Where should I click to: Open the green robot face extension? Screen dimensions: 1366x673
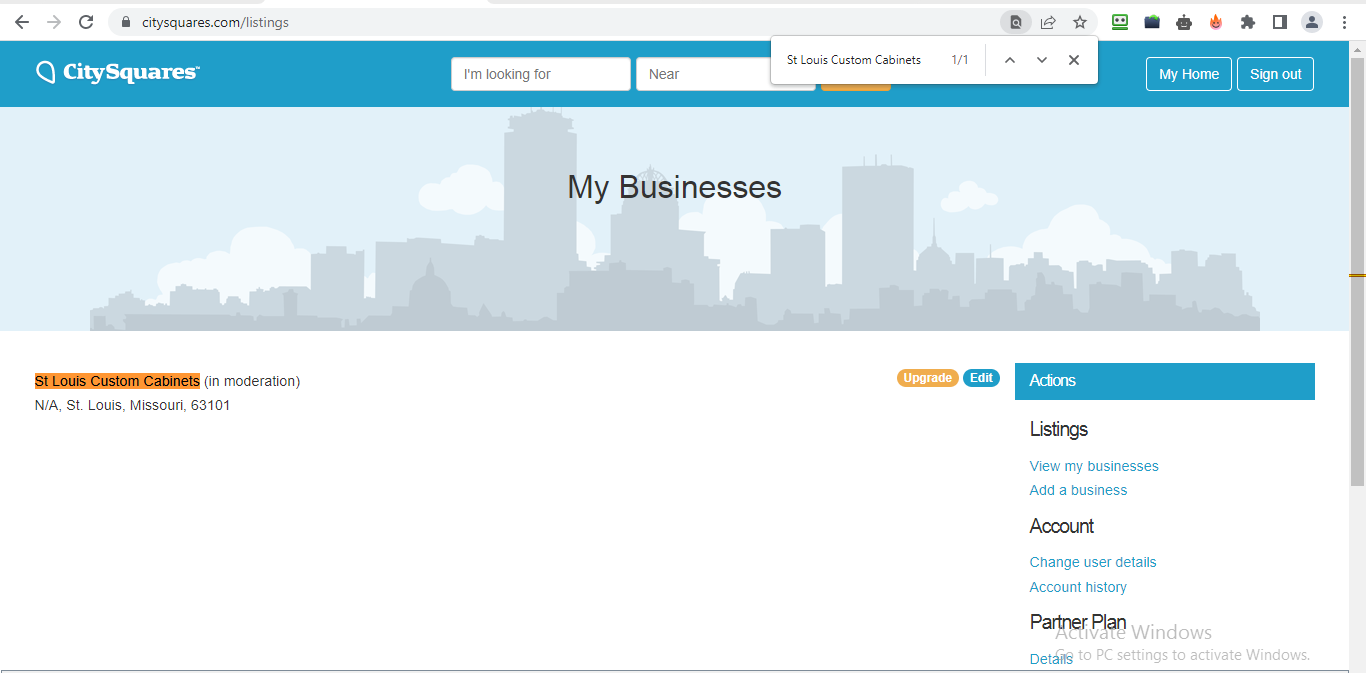(1120, 22)
